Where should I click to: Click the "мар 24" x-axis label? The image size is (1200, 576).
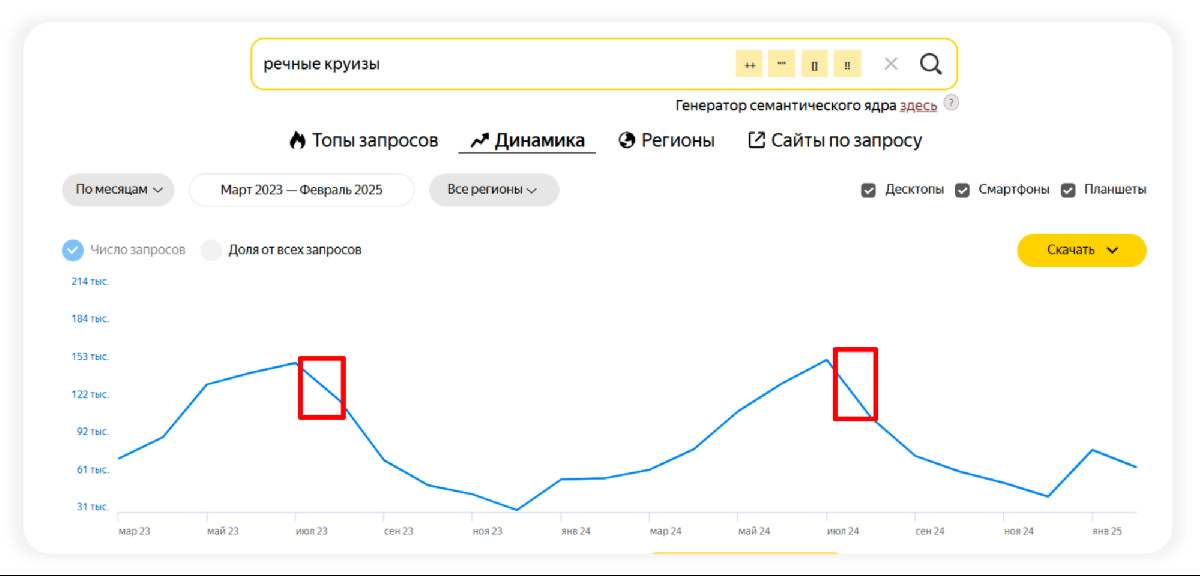click(x=665, y=531)
